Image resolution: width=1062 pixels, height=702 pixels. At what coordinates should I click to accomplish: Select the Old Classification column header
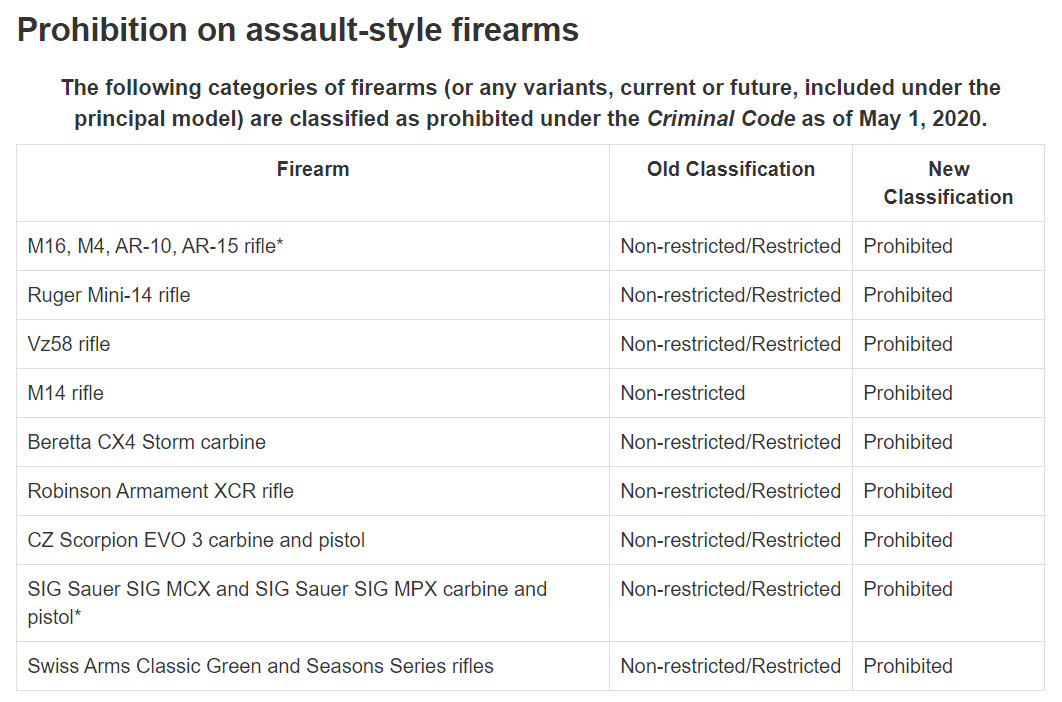pos(731,169)
